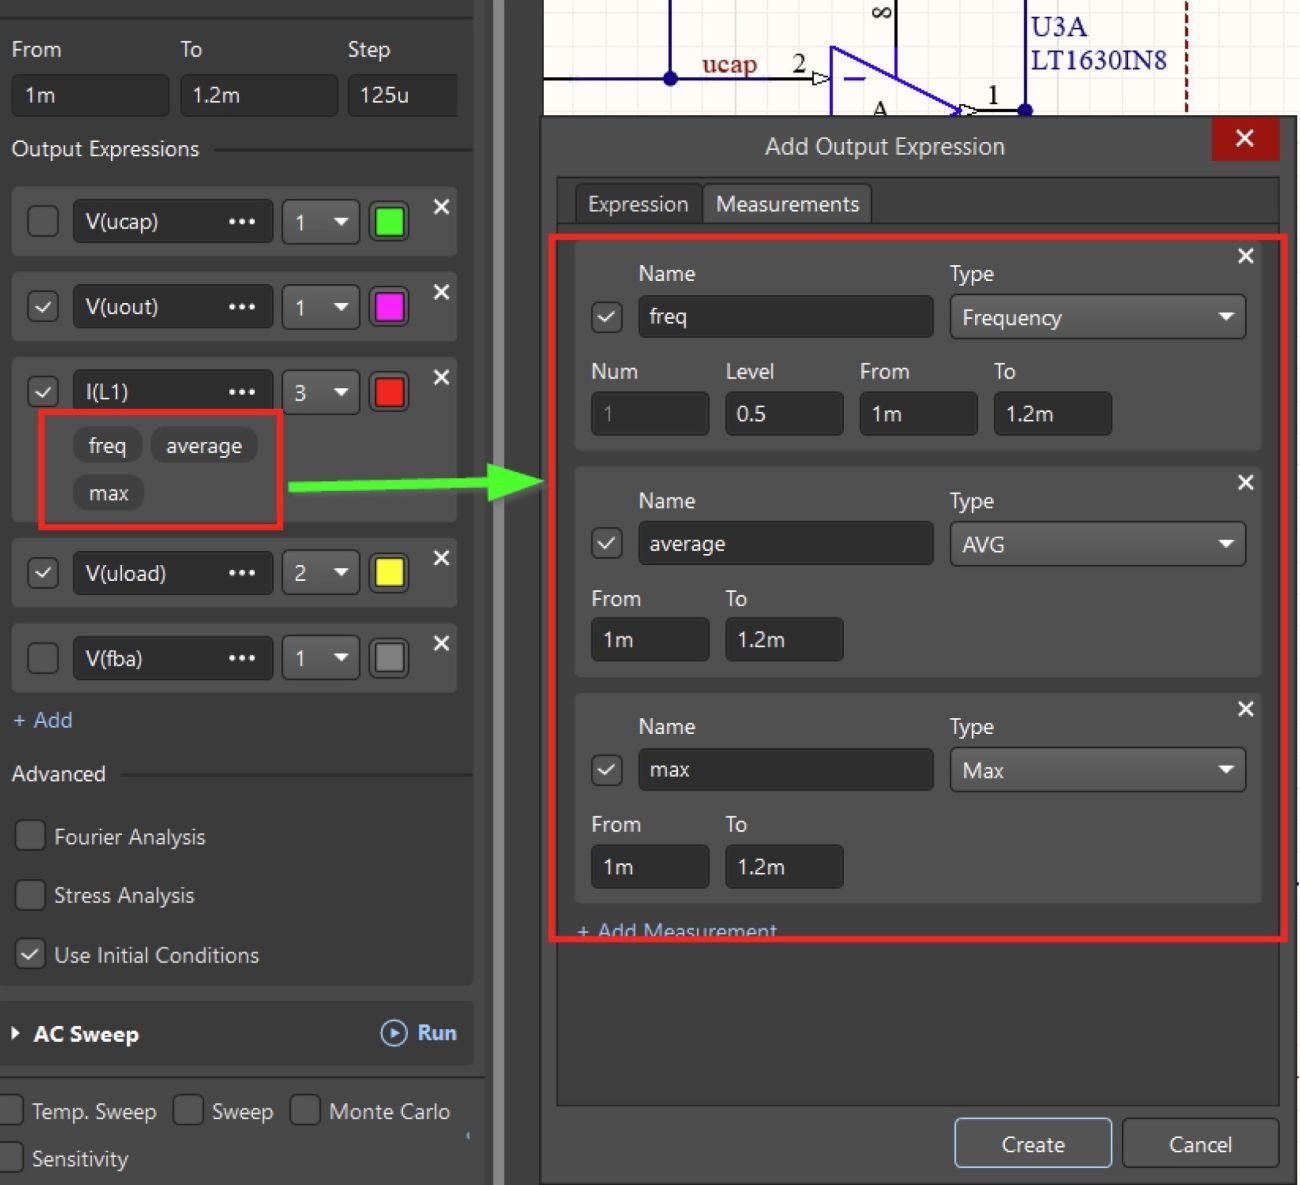The width and height of the screenshot is (1300, 1185).
Task: Open options for the V(uout) expression
Action: pos(243,306)
